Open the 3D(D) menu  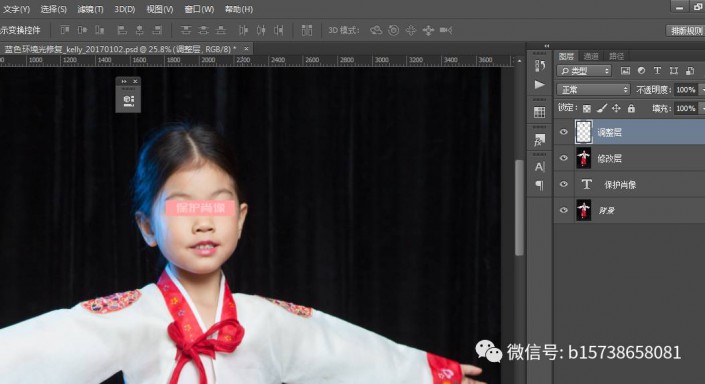coord(125,9)
